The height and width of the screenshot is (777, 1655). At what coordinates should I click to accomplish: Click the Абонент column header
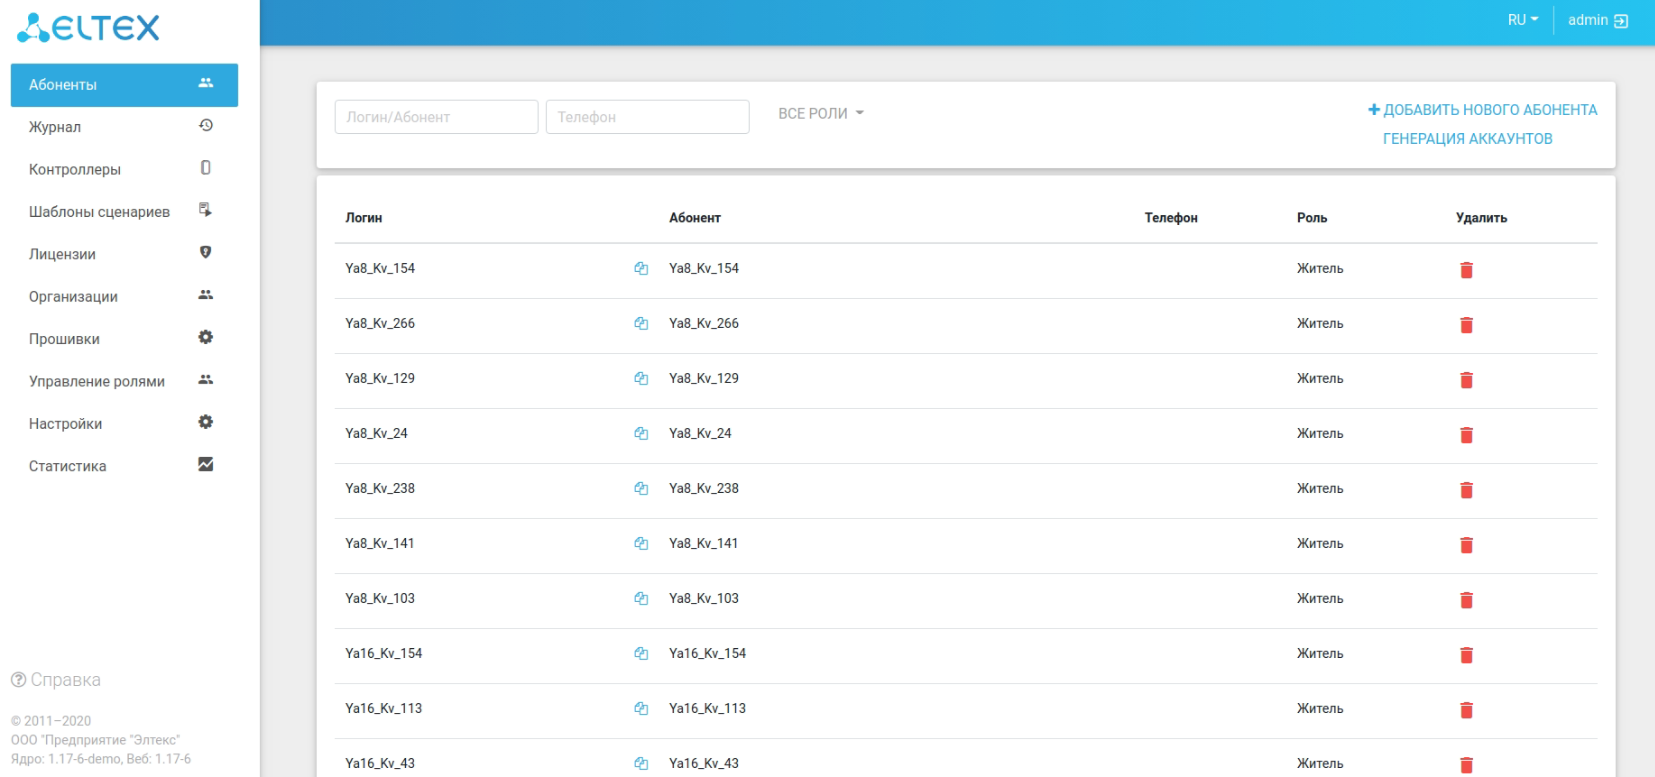pos(695,218)
